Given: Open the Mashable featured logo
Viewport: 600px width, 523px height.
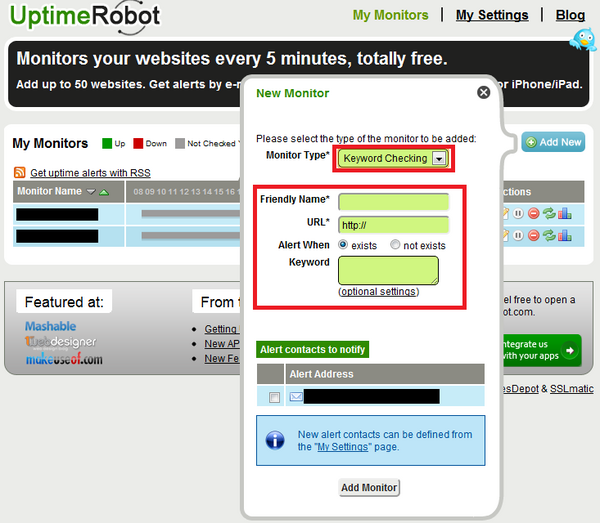Looking at the screenshot, I should coord(51,326).
